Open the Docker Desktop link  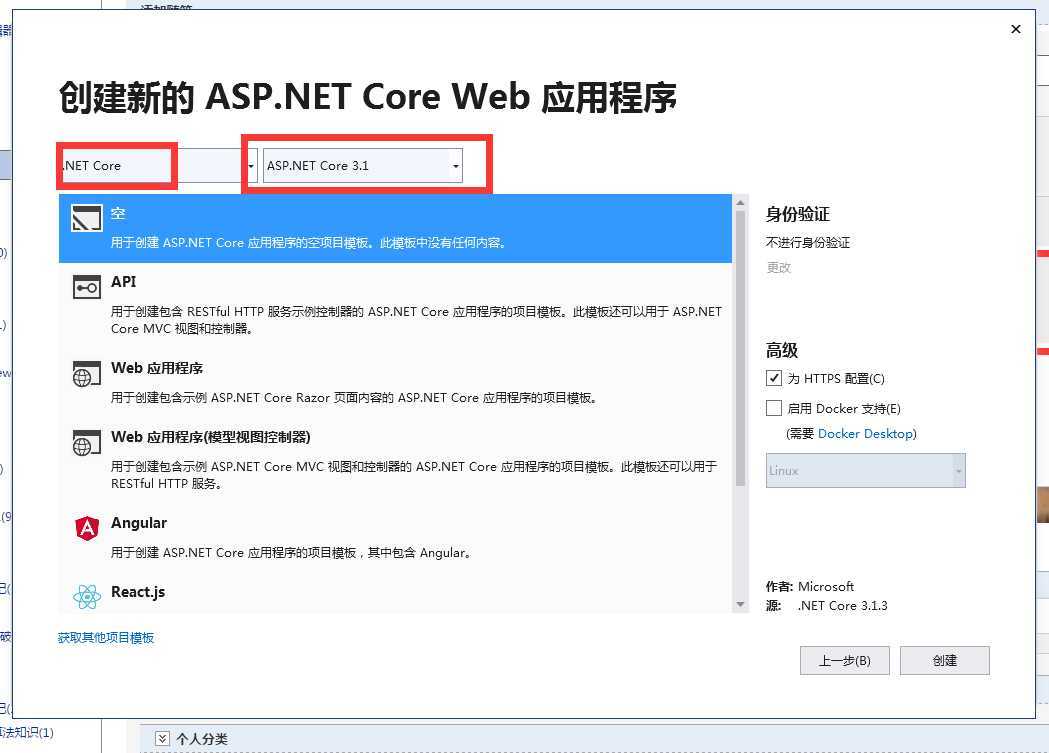866,433
